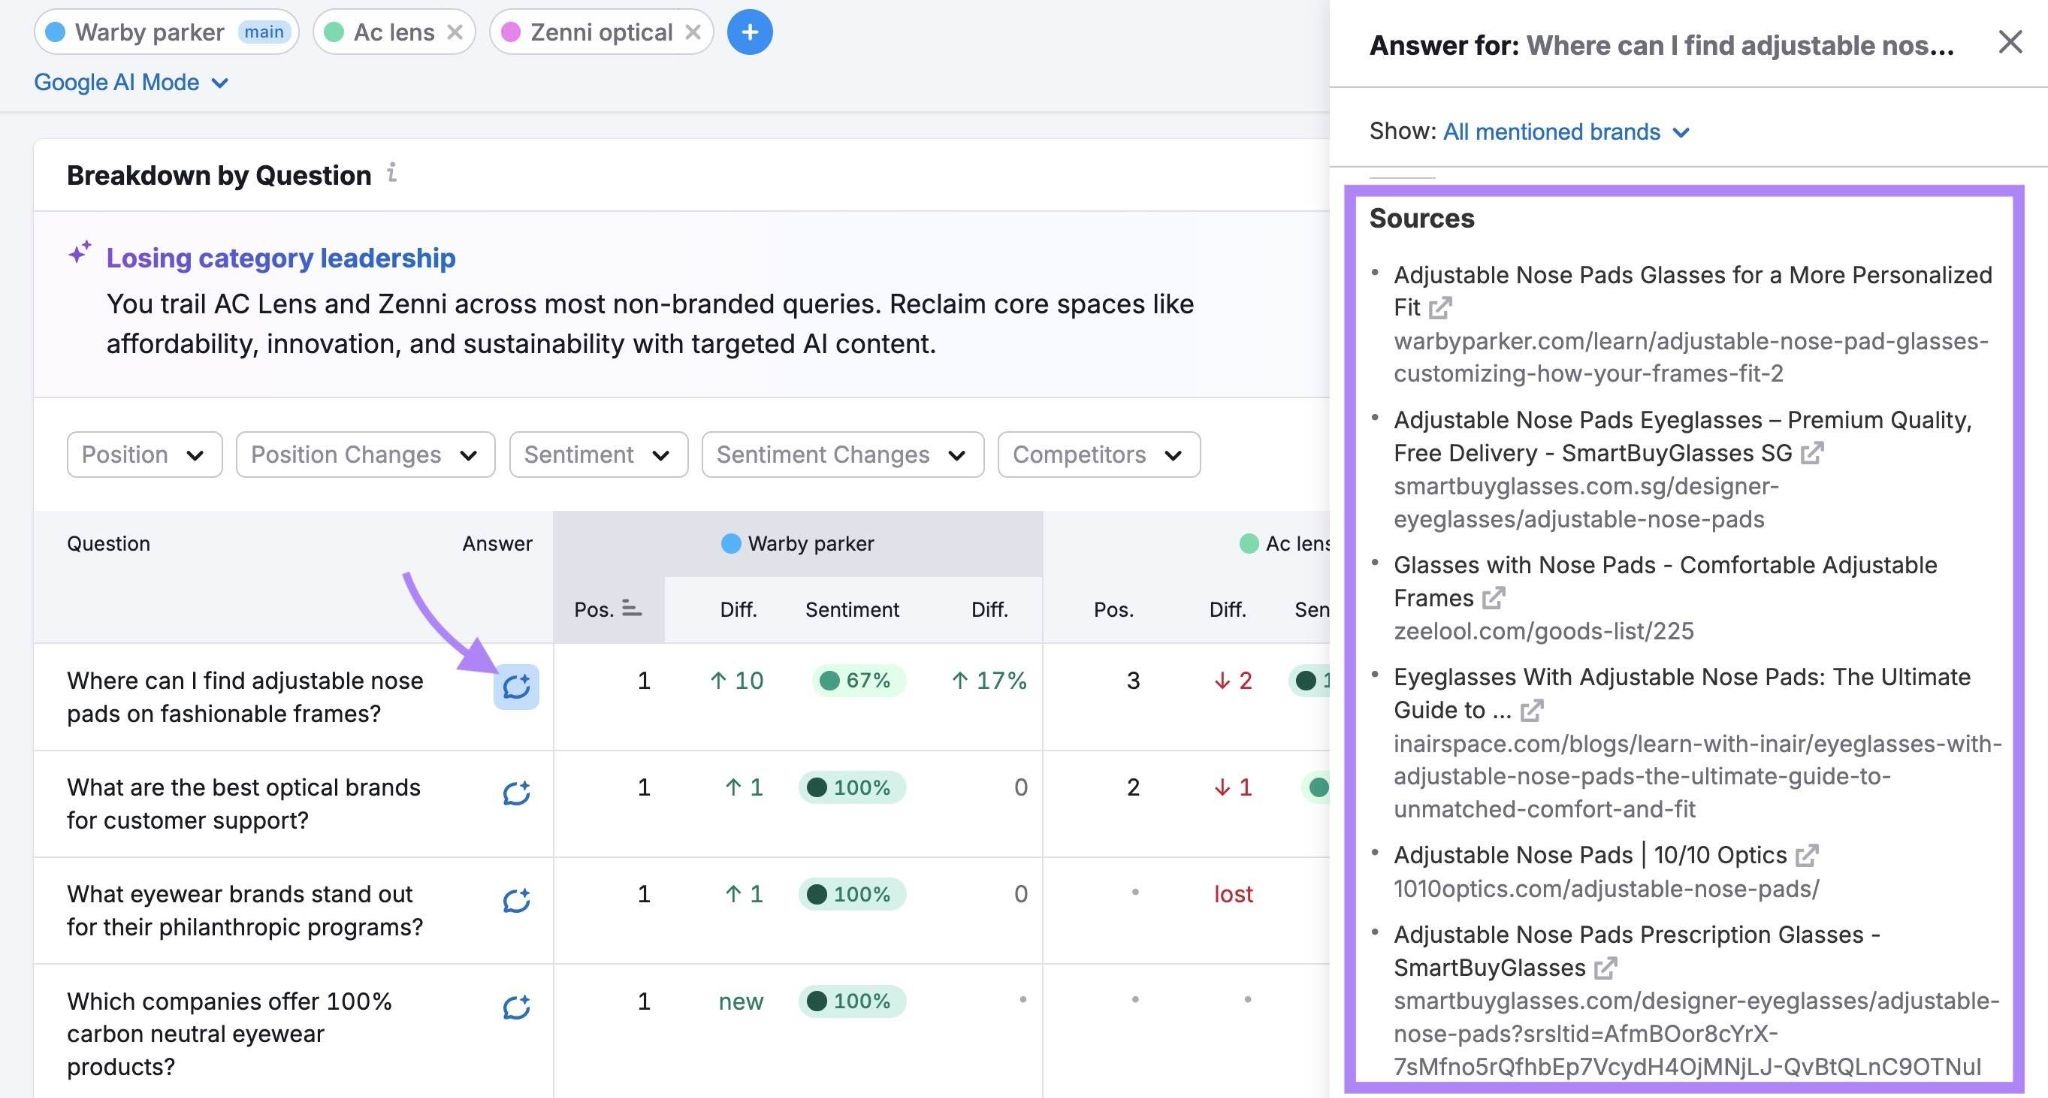2048x1098 pixels.
Task: Open the Competitors filter dropdown
Action: click(x=1099, y=454)
